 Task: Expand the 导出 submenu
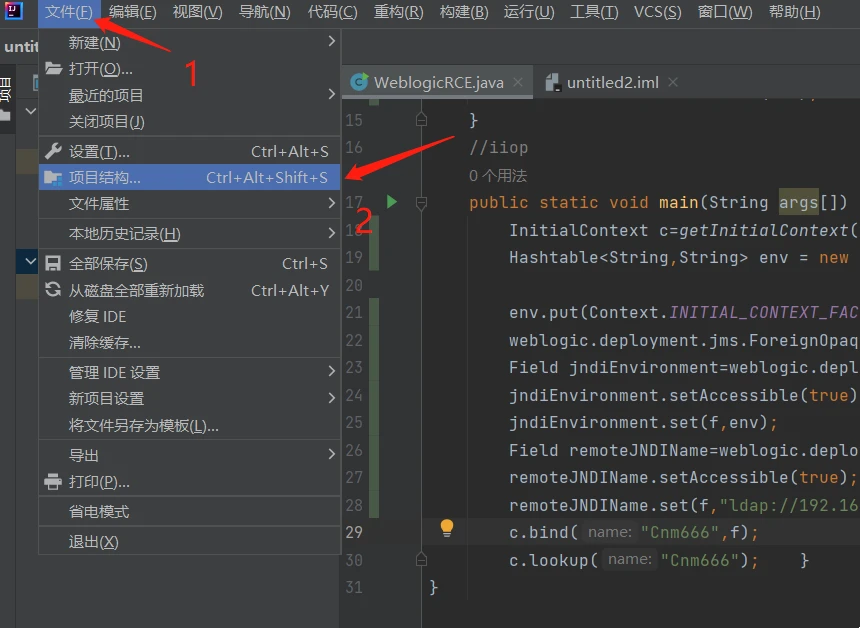point(190,455)
